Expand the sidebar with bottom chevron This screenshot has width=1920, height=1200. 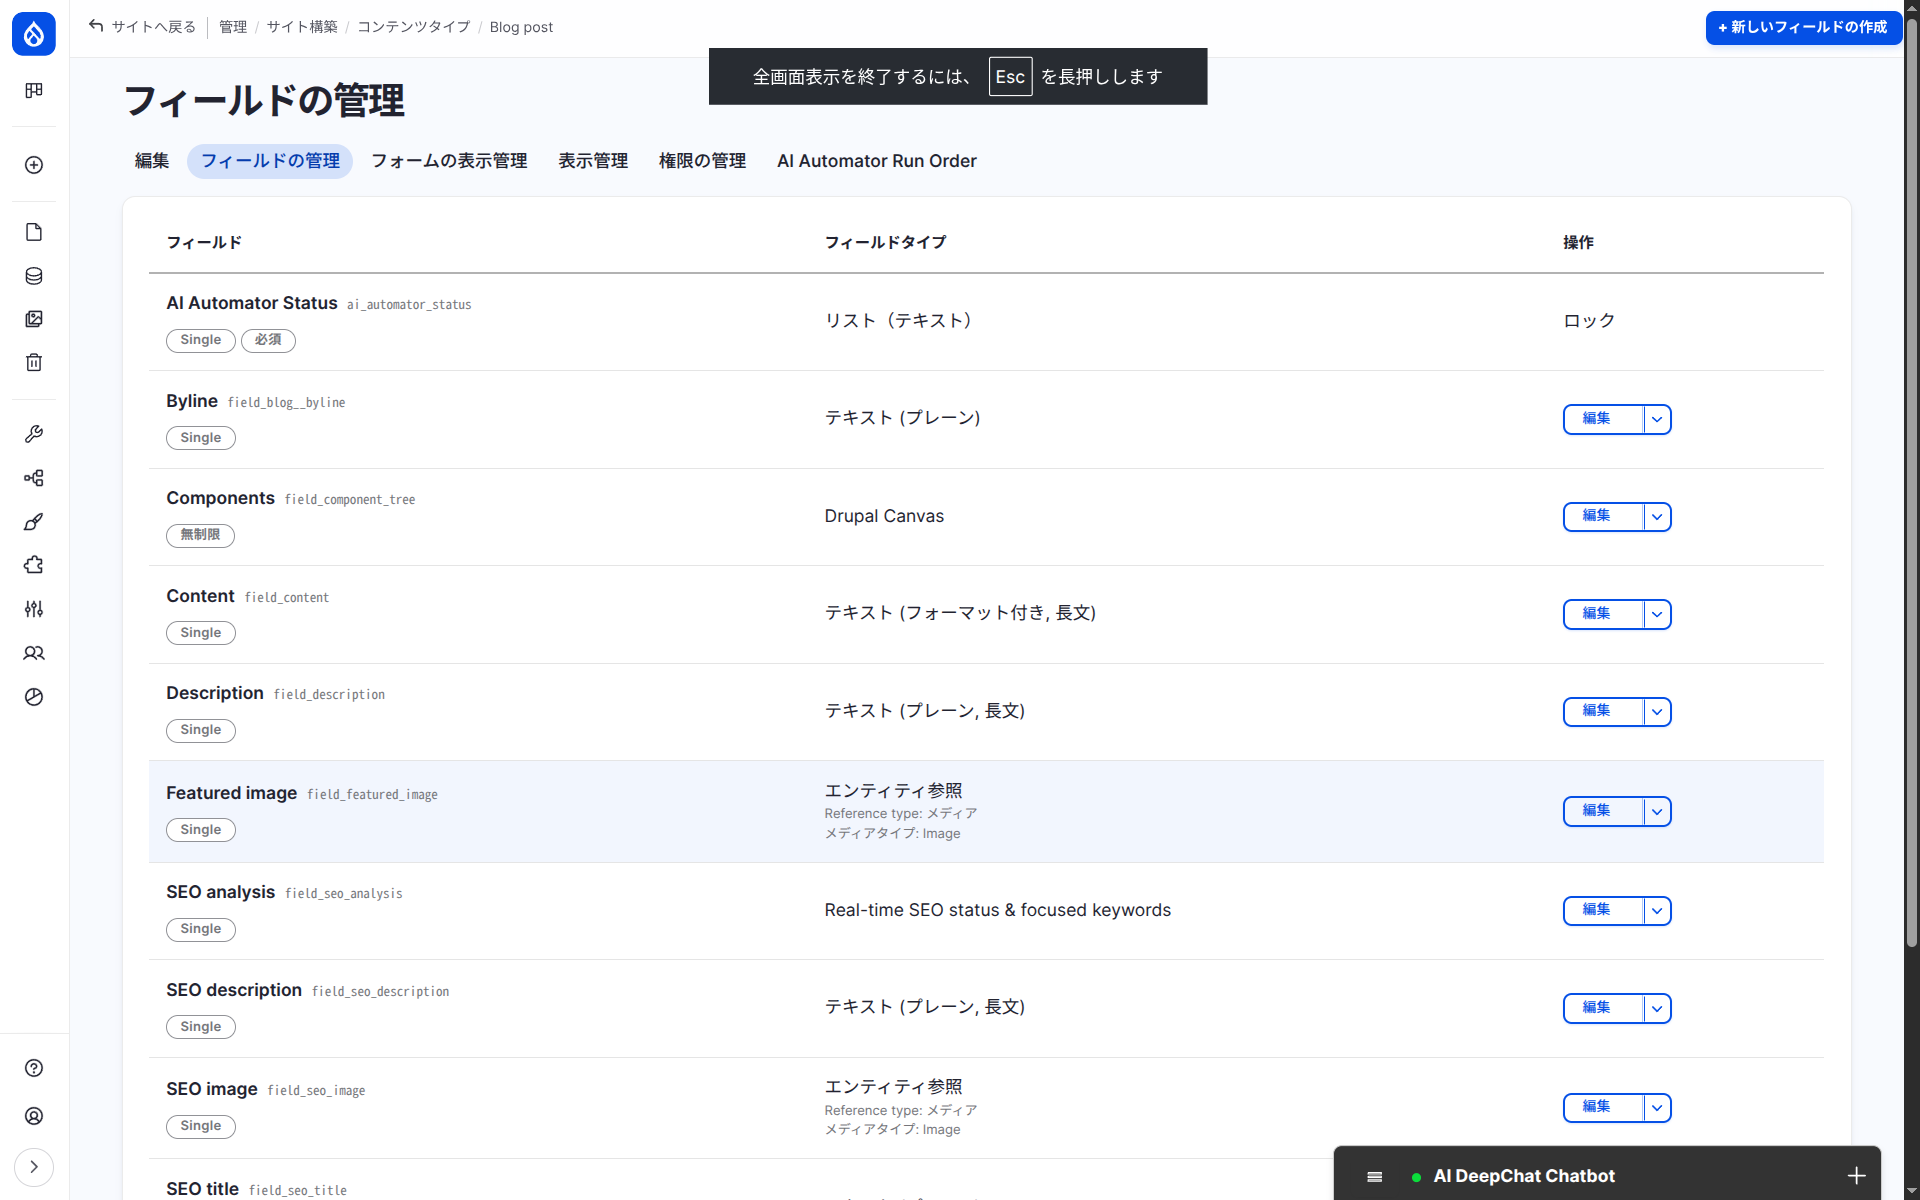(34, 1167)
